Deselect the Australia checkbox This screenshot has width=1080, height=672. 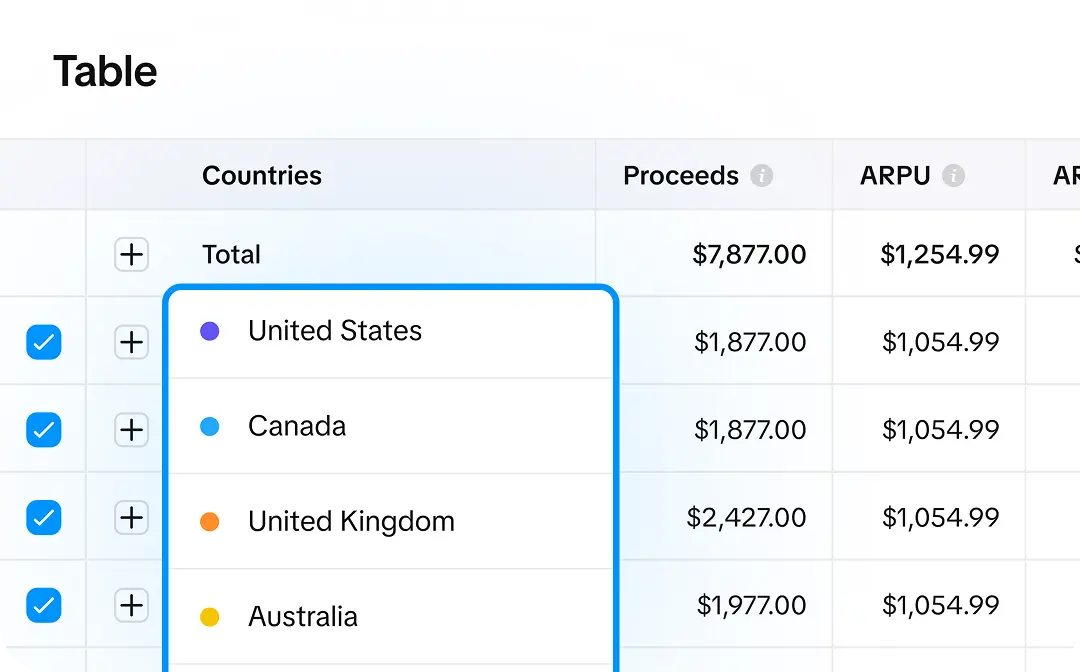coord(43,605)
